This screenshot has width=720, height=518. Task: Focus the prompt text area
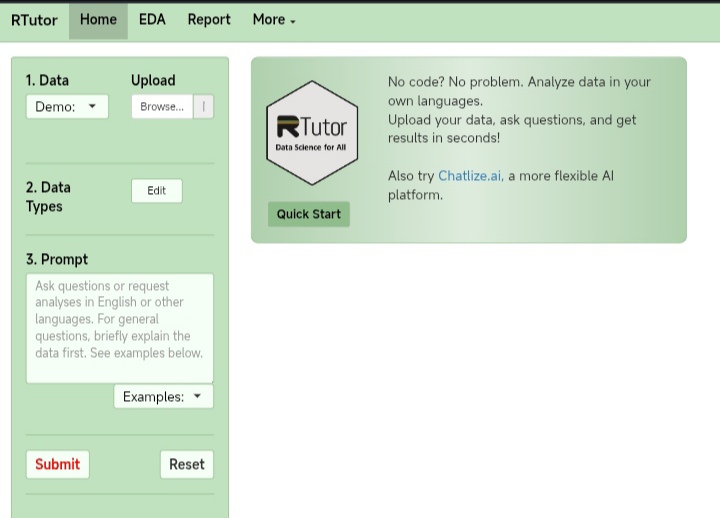(120, 328)
